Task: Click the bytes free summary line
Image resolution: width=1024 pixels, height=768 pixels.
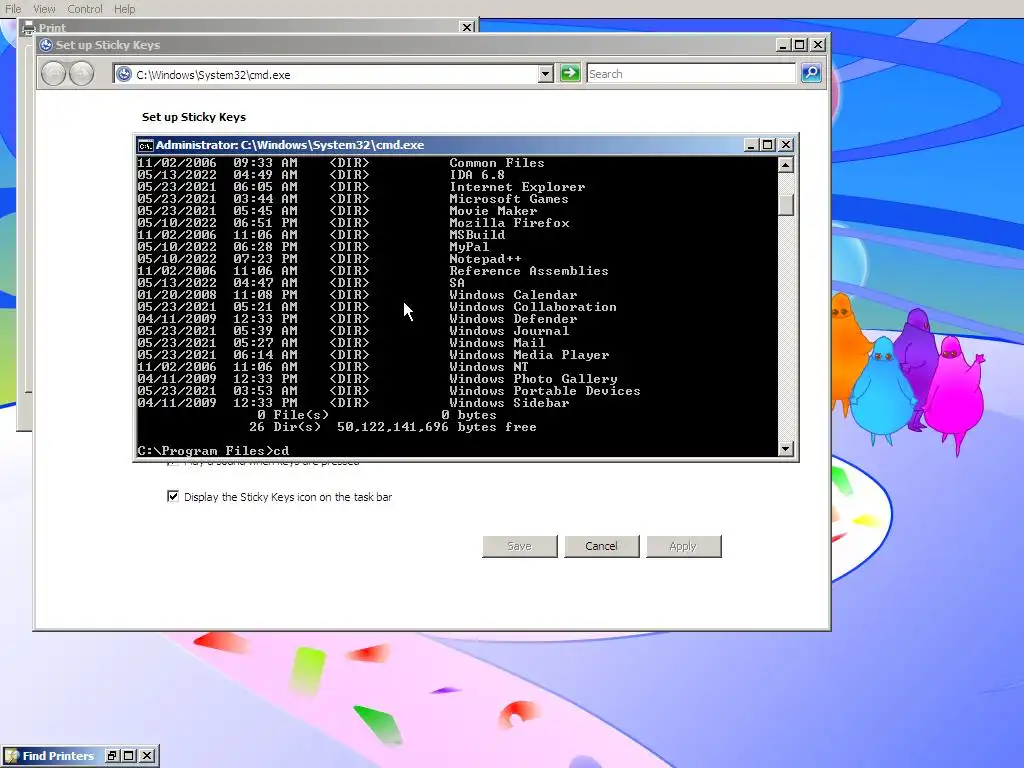Action: 392,426
